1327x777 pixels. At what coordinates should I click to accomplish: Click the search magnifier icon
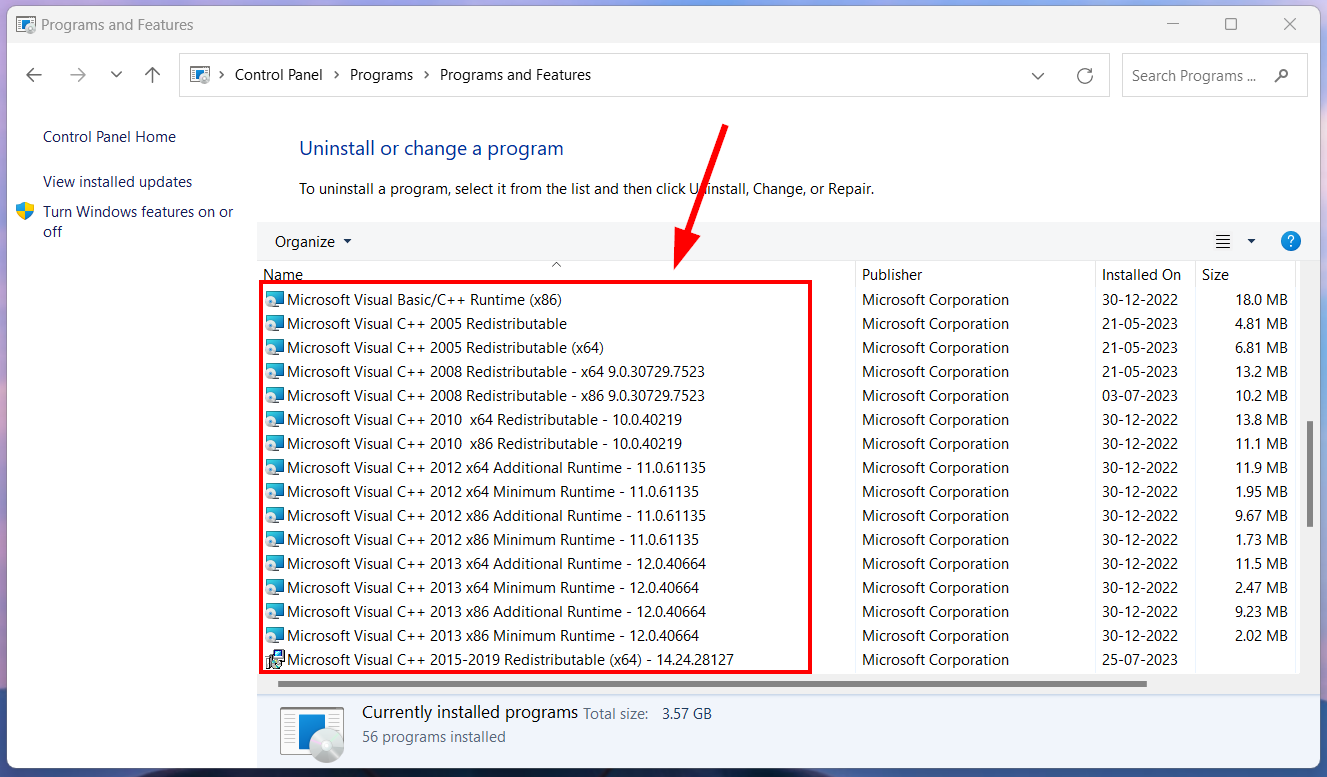[1282, 75]
